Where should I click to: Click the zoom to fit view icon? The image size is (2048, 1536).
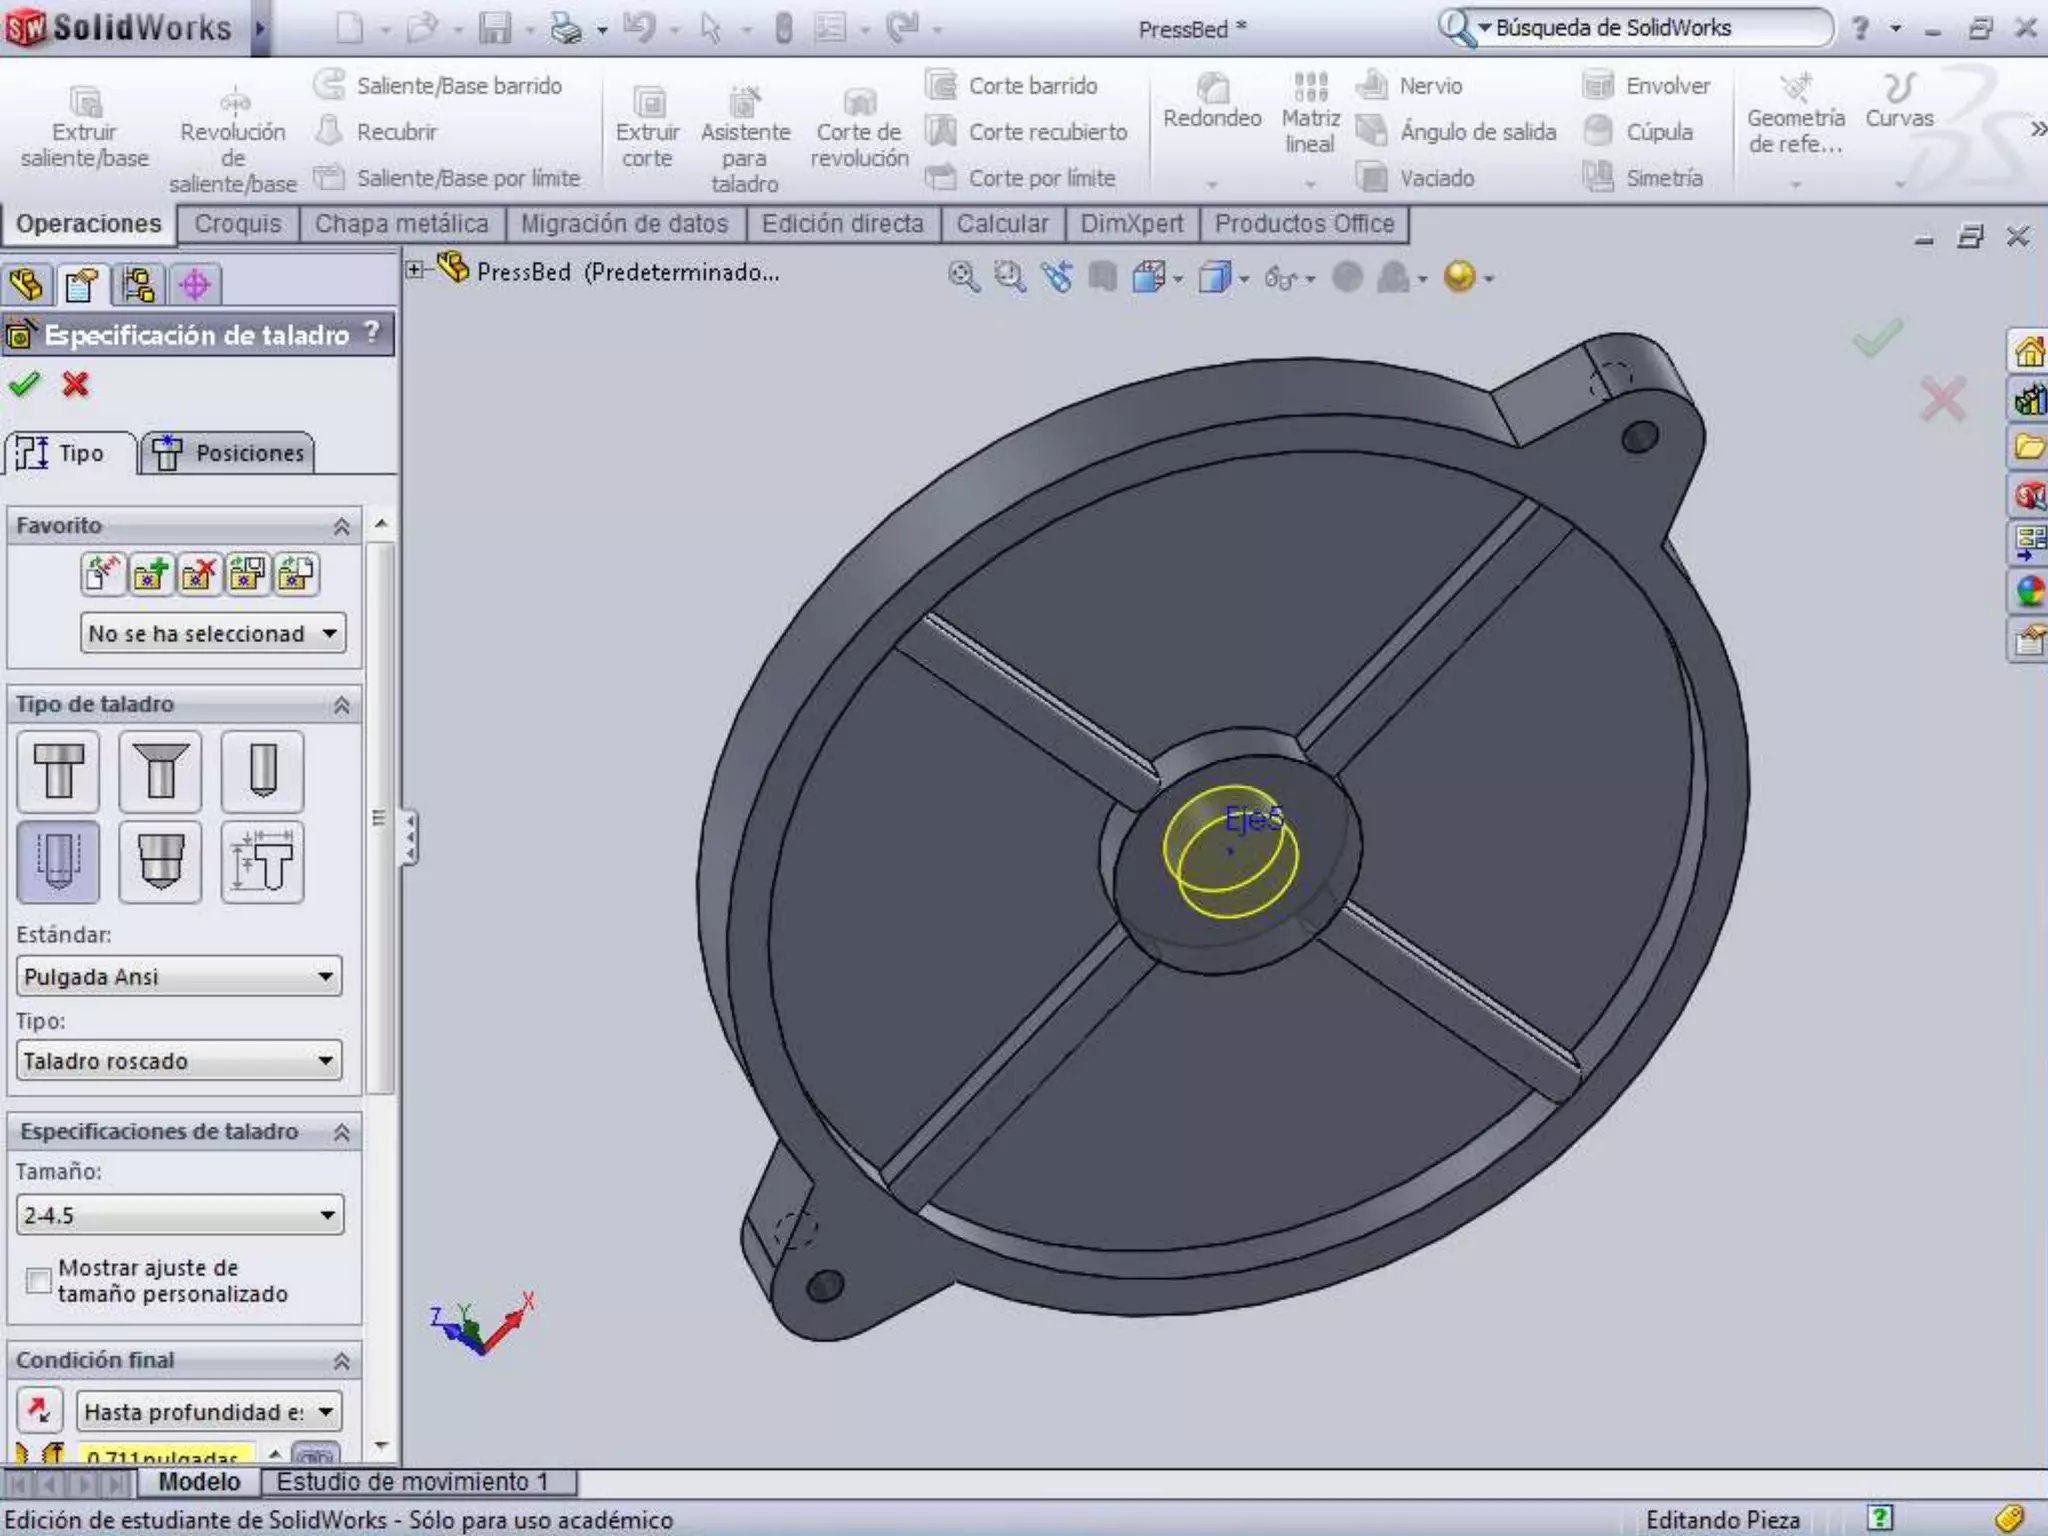(963, 277)
